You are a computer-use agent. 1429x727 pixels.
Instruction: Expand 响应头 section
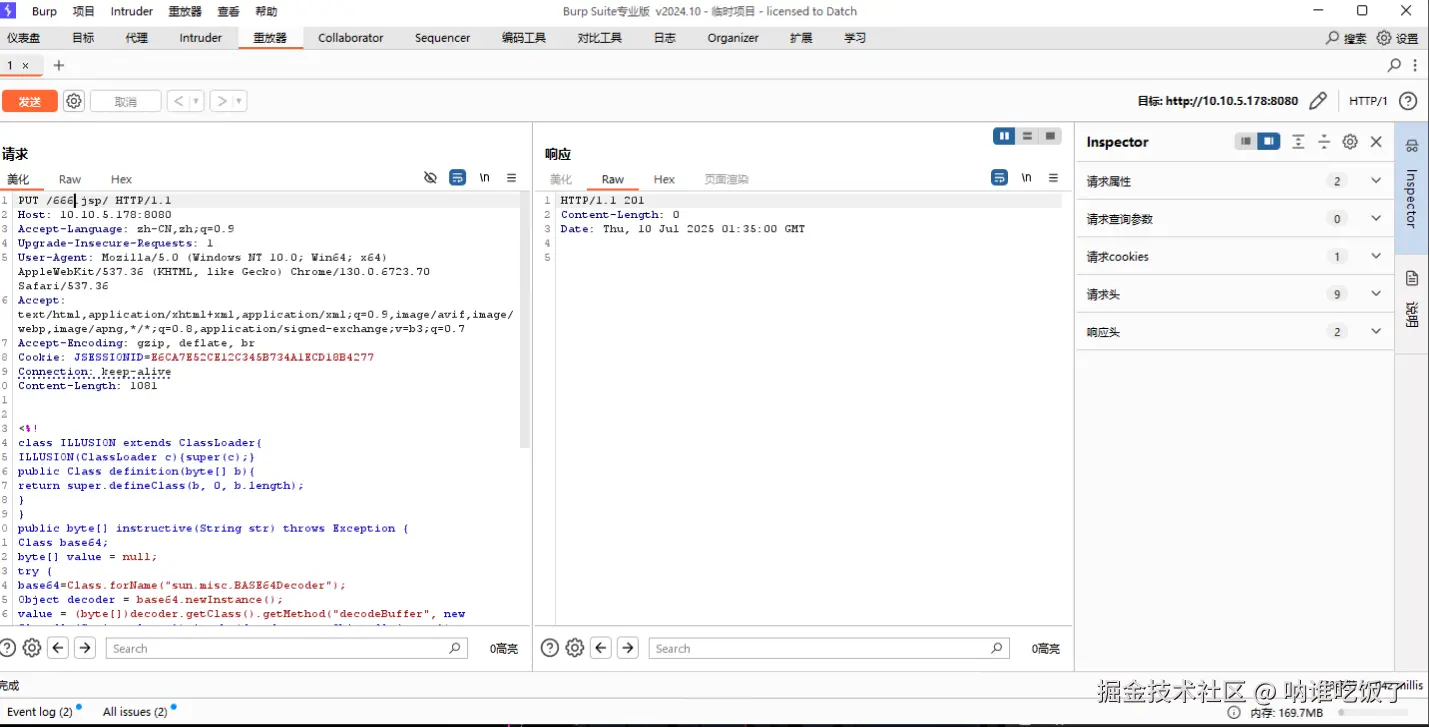point(1235,331)
